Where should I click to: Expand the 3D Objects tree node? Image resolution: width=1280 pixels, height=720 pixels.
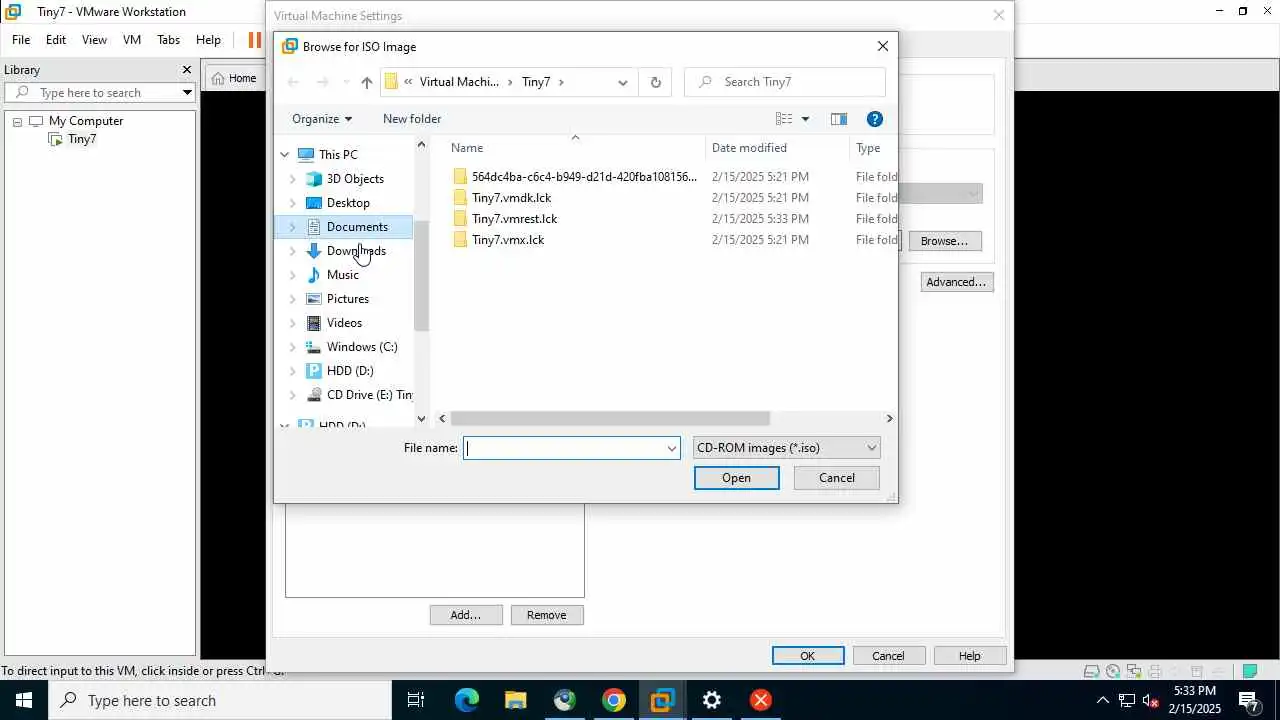[x=292, y=179]
